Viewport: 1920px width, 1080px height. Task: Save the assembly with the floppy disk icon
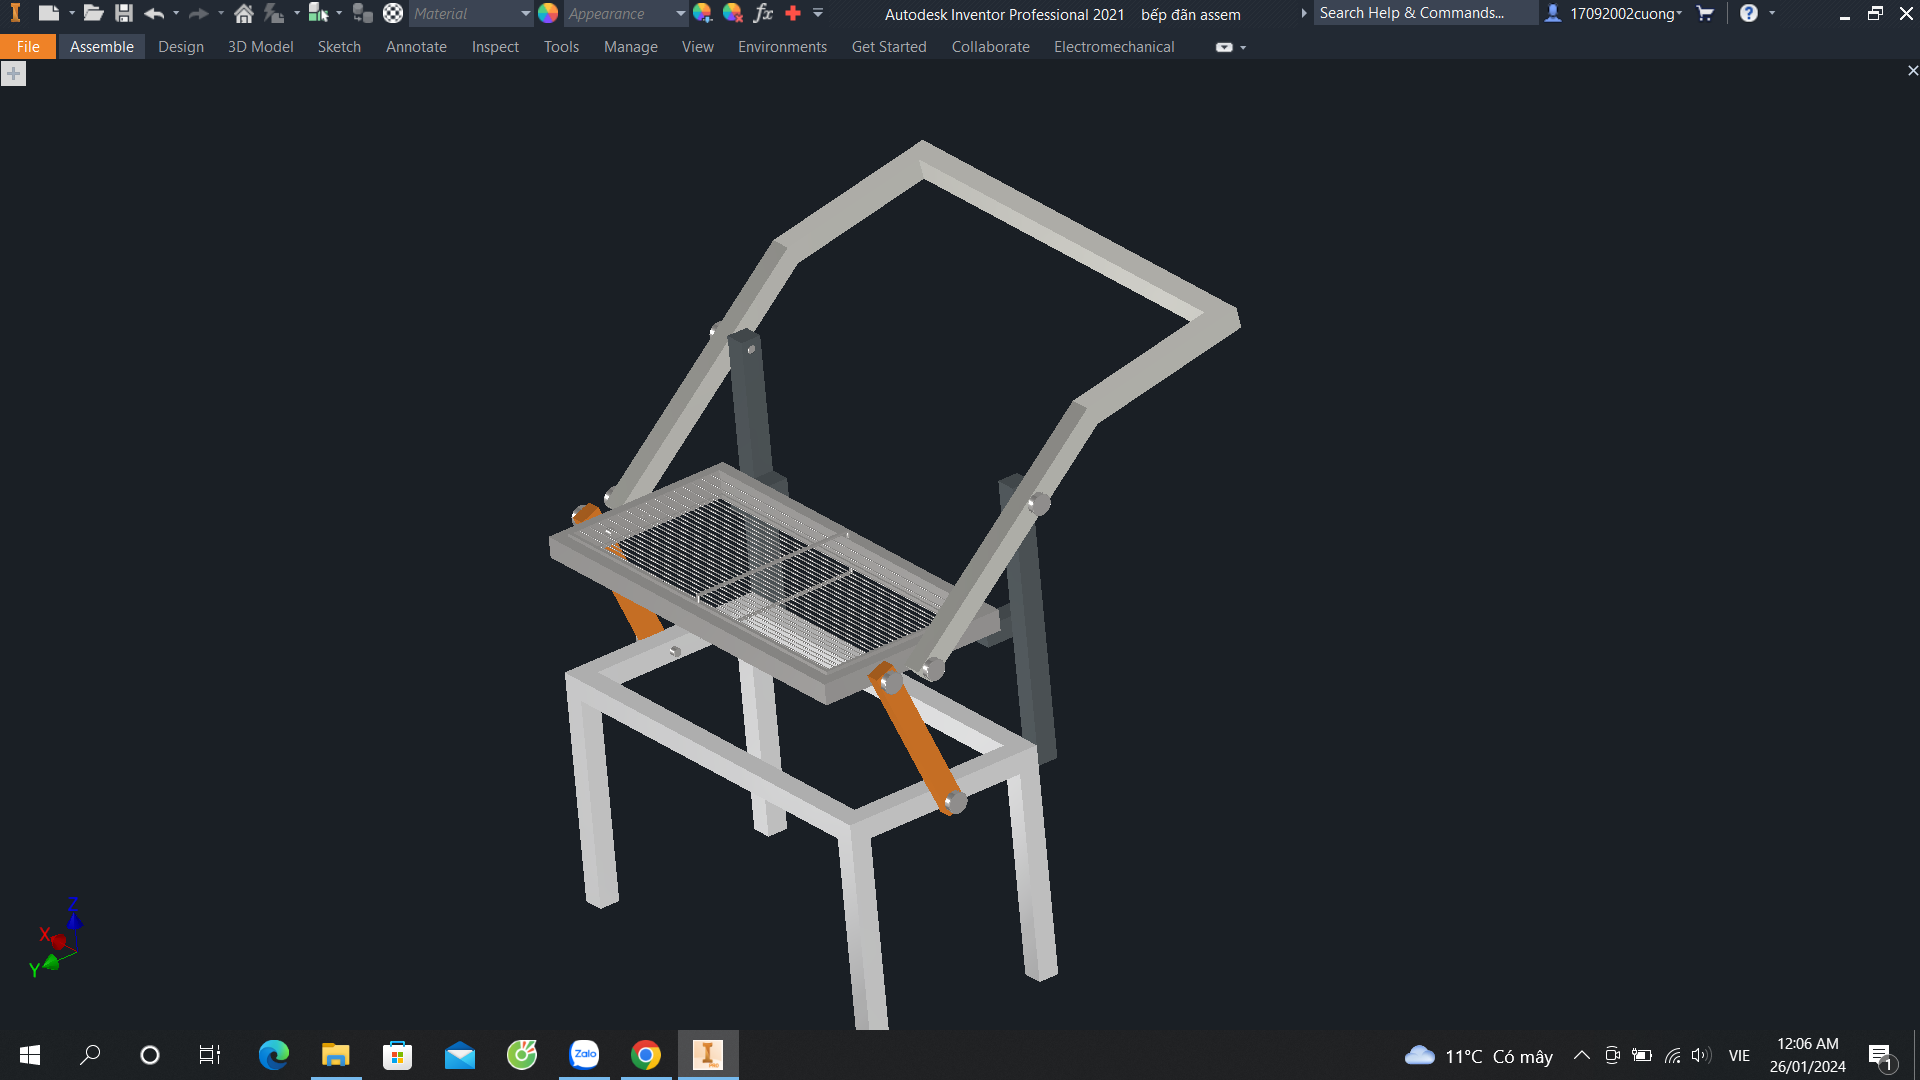click(124, 13)
